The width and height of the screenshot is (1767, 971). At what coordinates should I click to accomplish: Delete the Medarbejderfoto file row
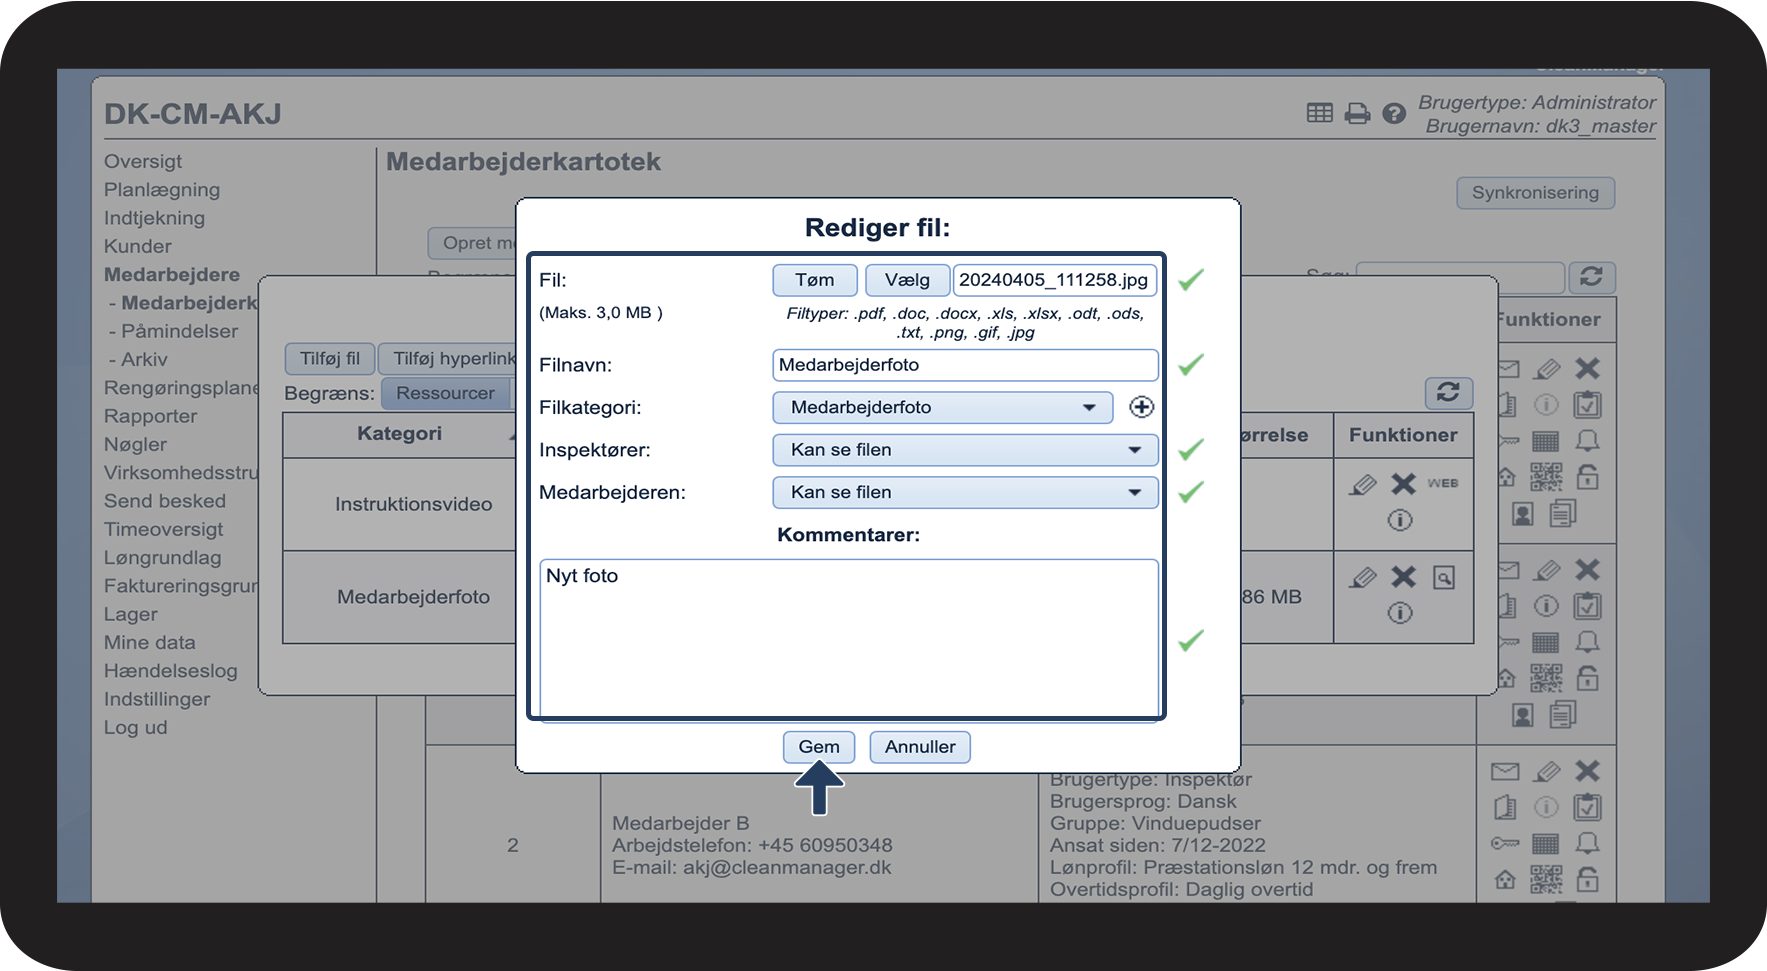point(1404,577)
